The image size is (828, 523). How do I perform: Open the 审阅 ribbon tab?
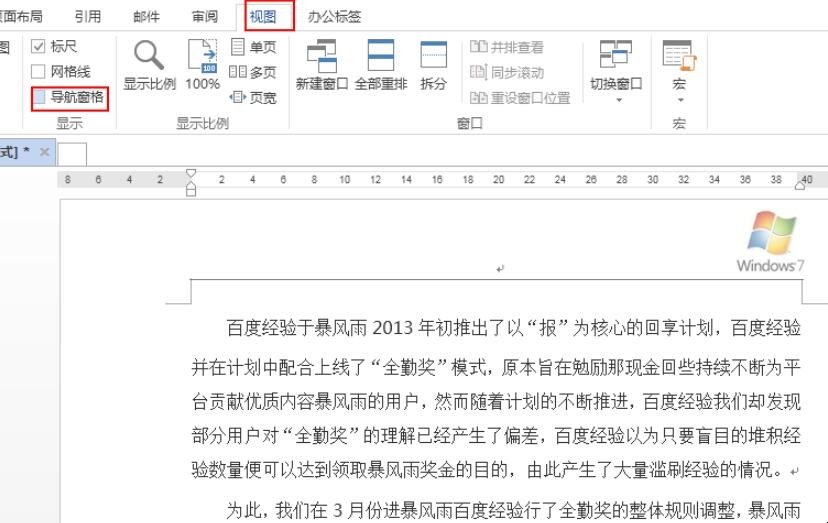tap(205, 16)
